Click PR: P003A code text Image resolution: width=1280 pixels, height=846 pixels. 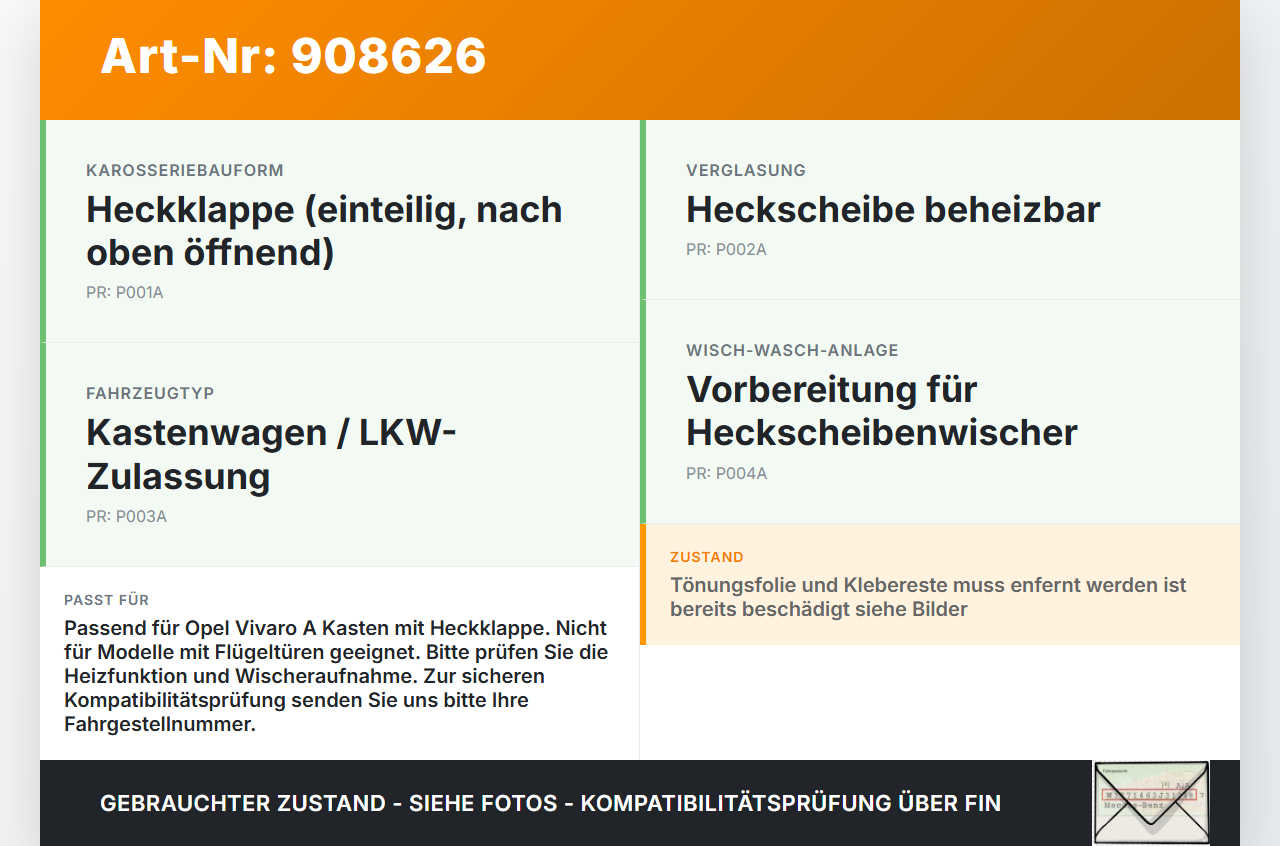pos(126,517)
